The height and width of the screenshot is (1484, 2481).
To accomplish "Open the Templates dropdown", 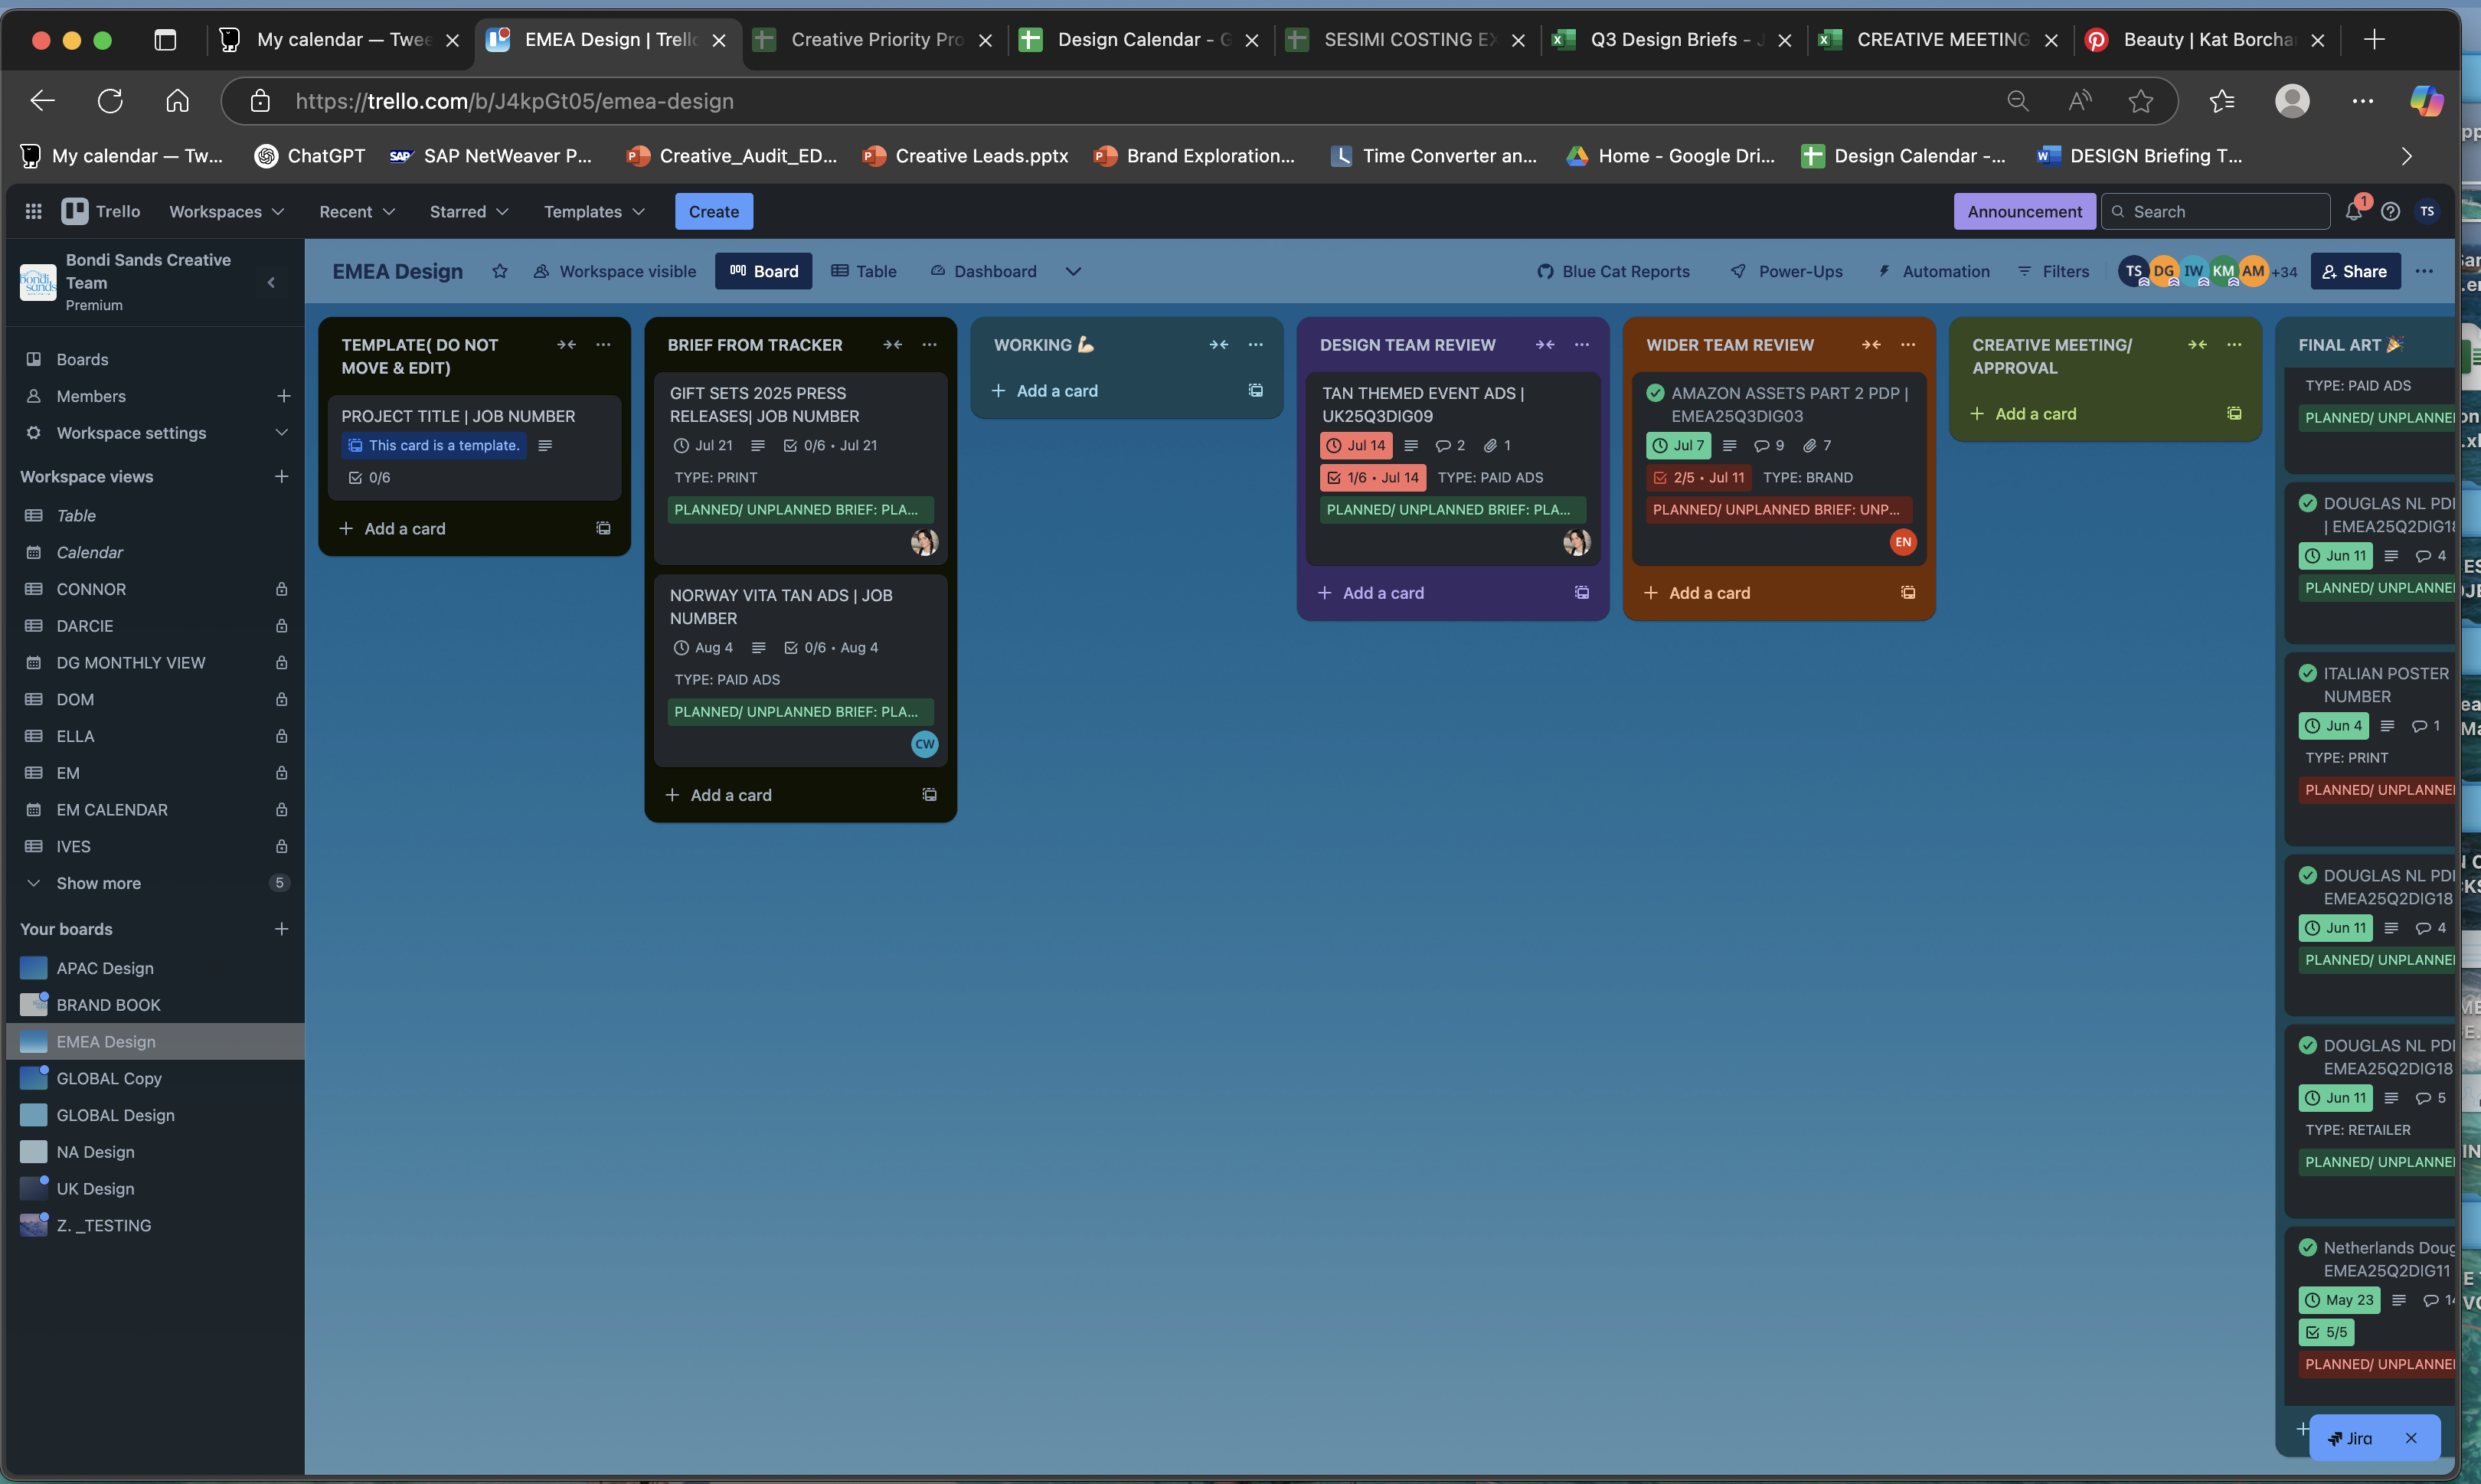I will pyautogui.click(x=594, y=211).
